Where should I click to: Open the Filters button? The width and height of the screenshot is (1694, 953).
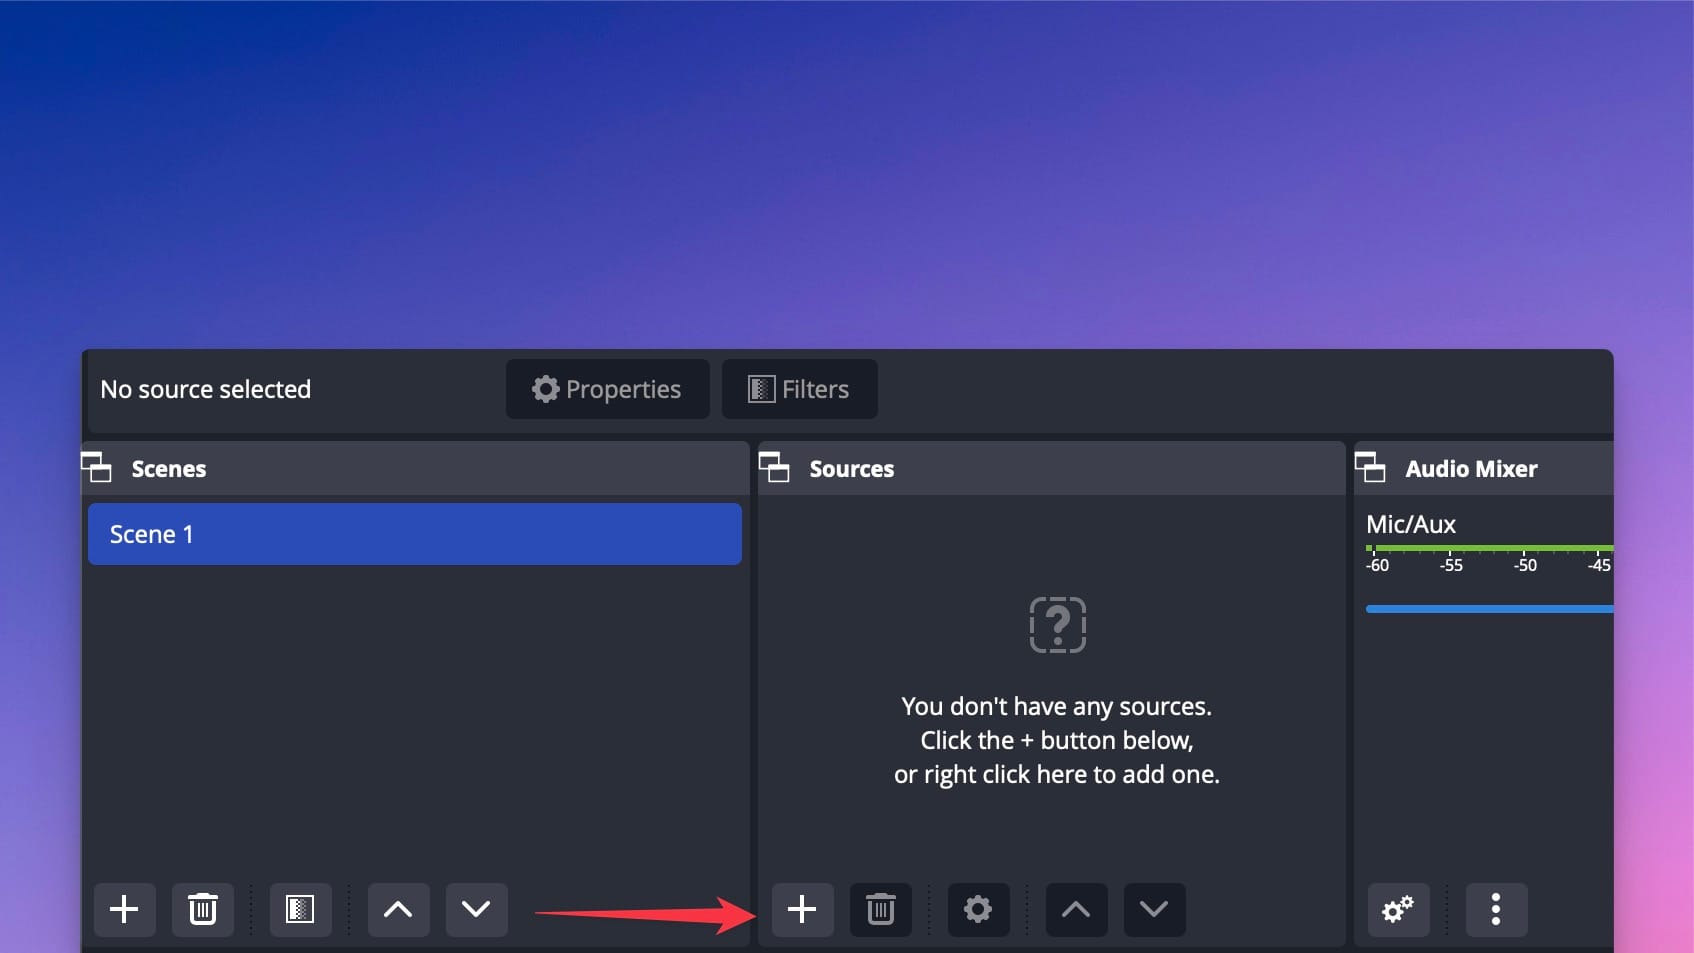coord(799,389)
